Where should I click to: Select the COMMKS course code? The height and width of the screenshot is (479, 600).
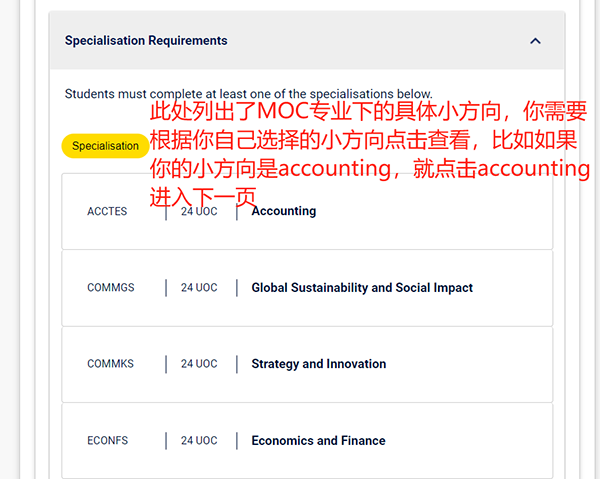click(110, 364)
